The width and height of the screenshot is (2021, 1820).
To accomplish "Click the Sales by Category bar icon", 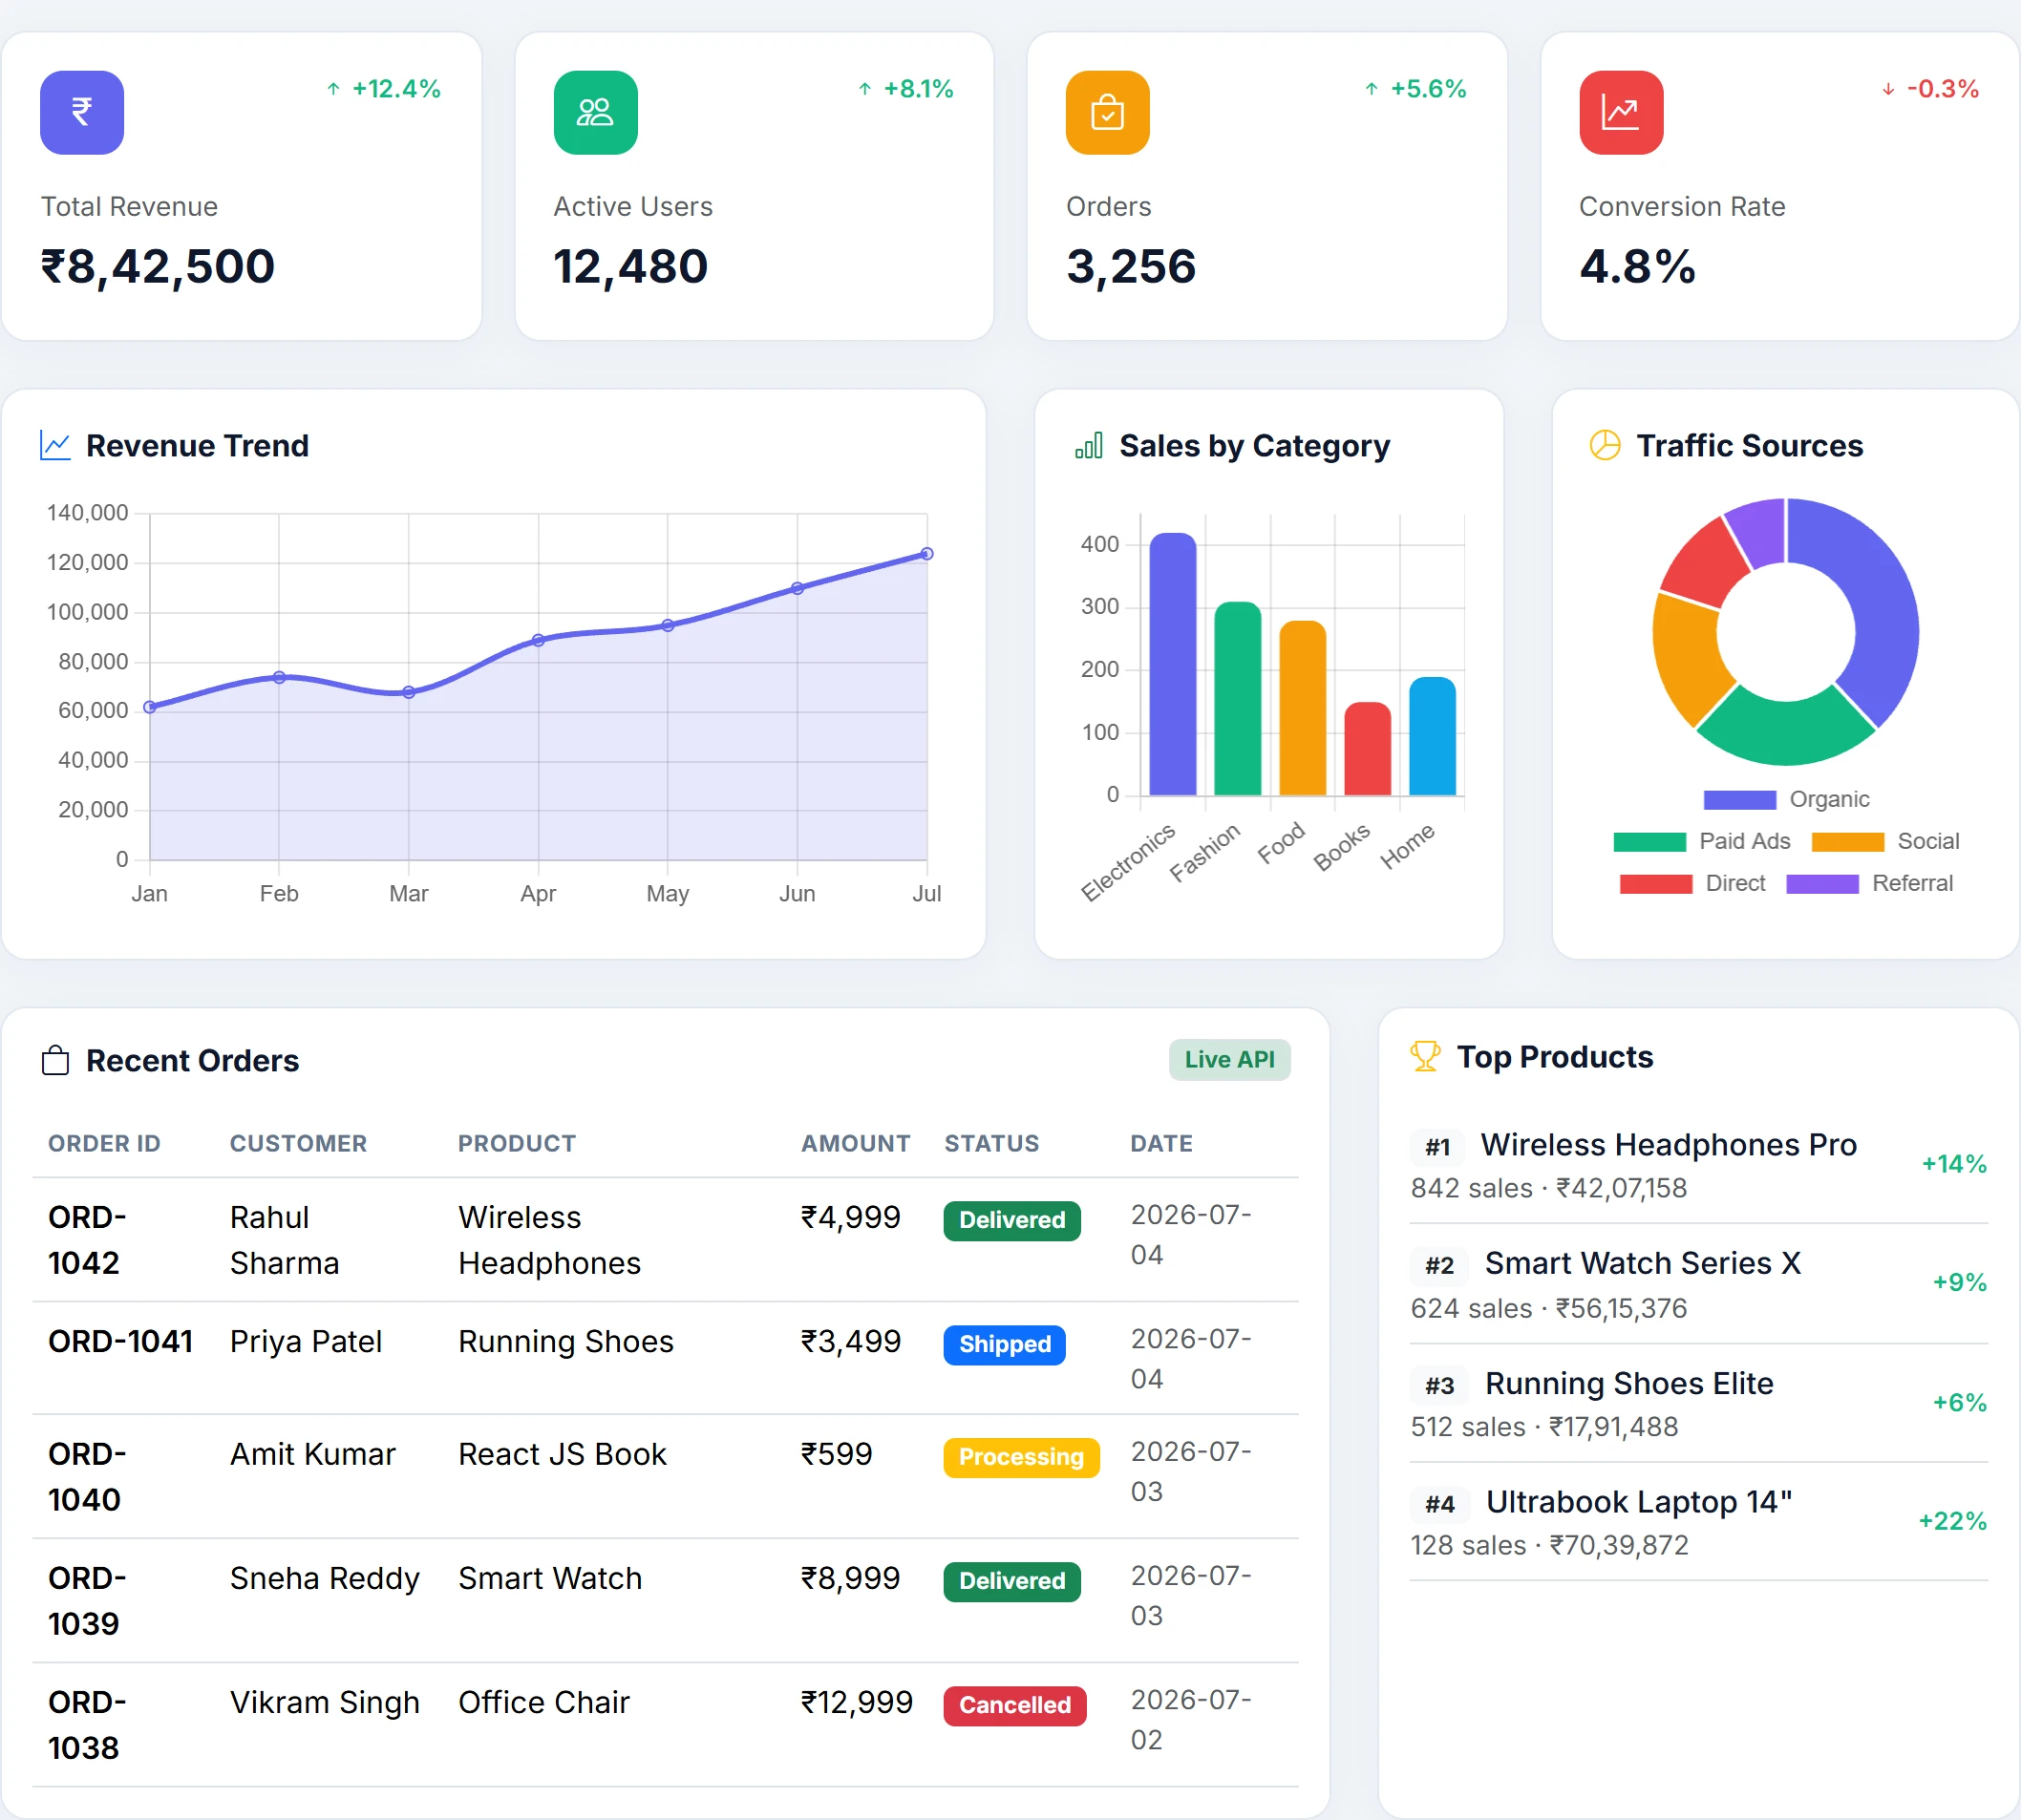I will pyautogui.click(x=1088, y=445).
